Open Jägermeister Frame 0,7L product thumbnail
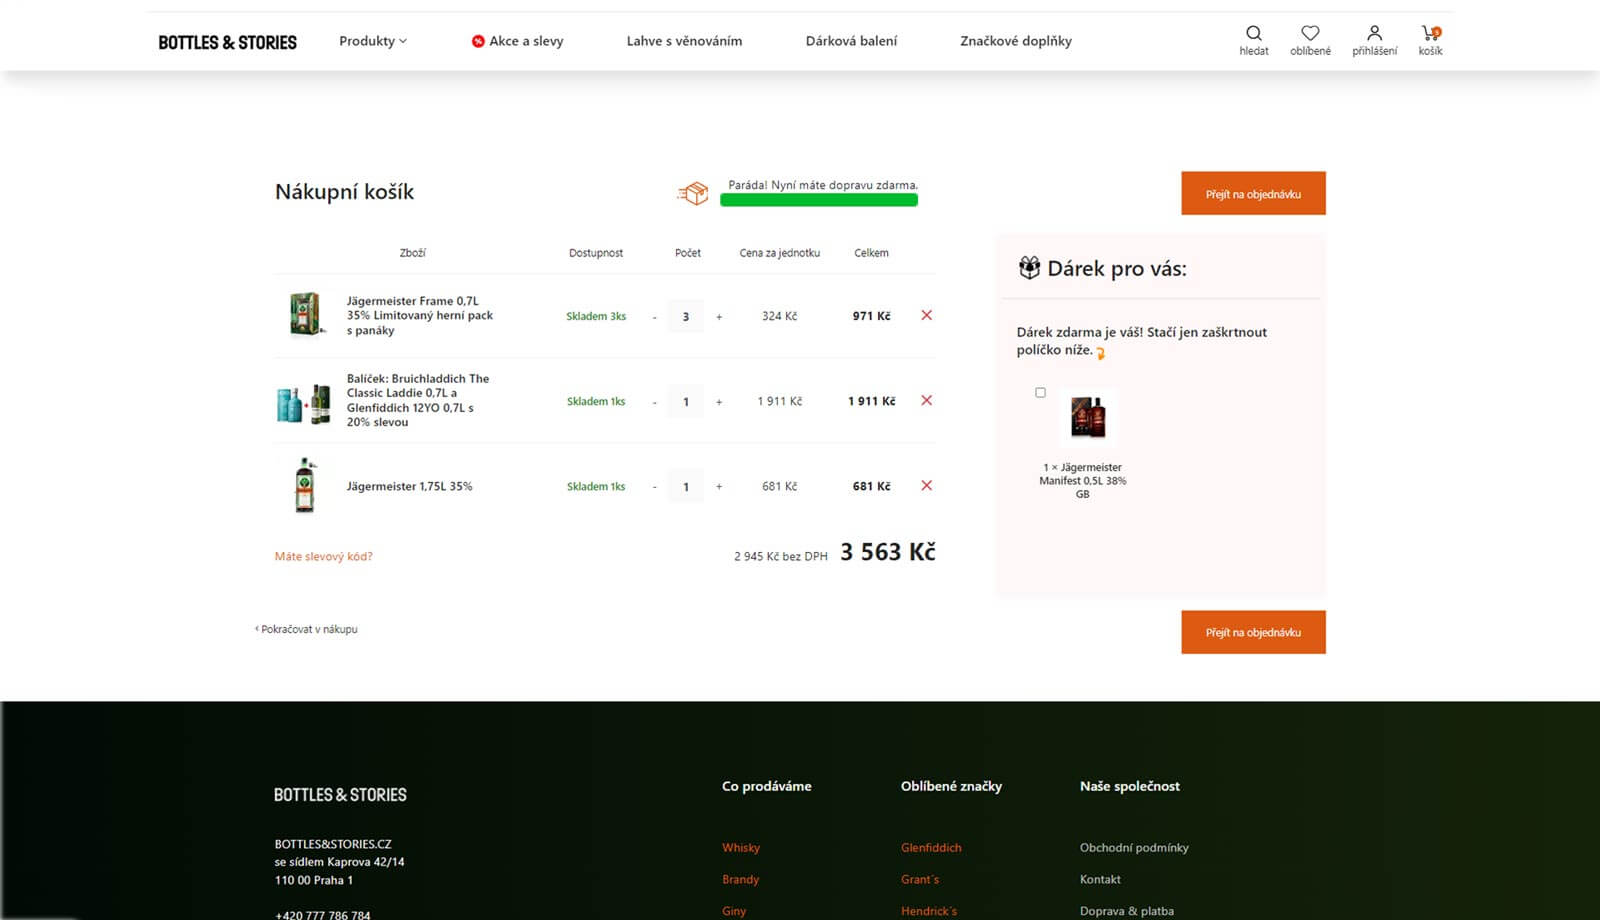Viewport: 1600px width, 920px height. point(304,315)
